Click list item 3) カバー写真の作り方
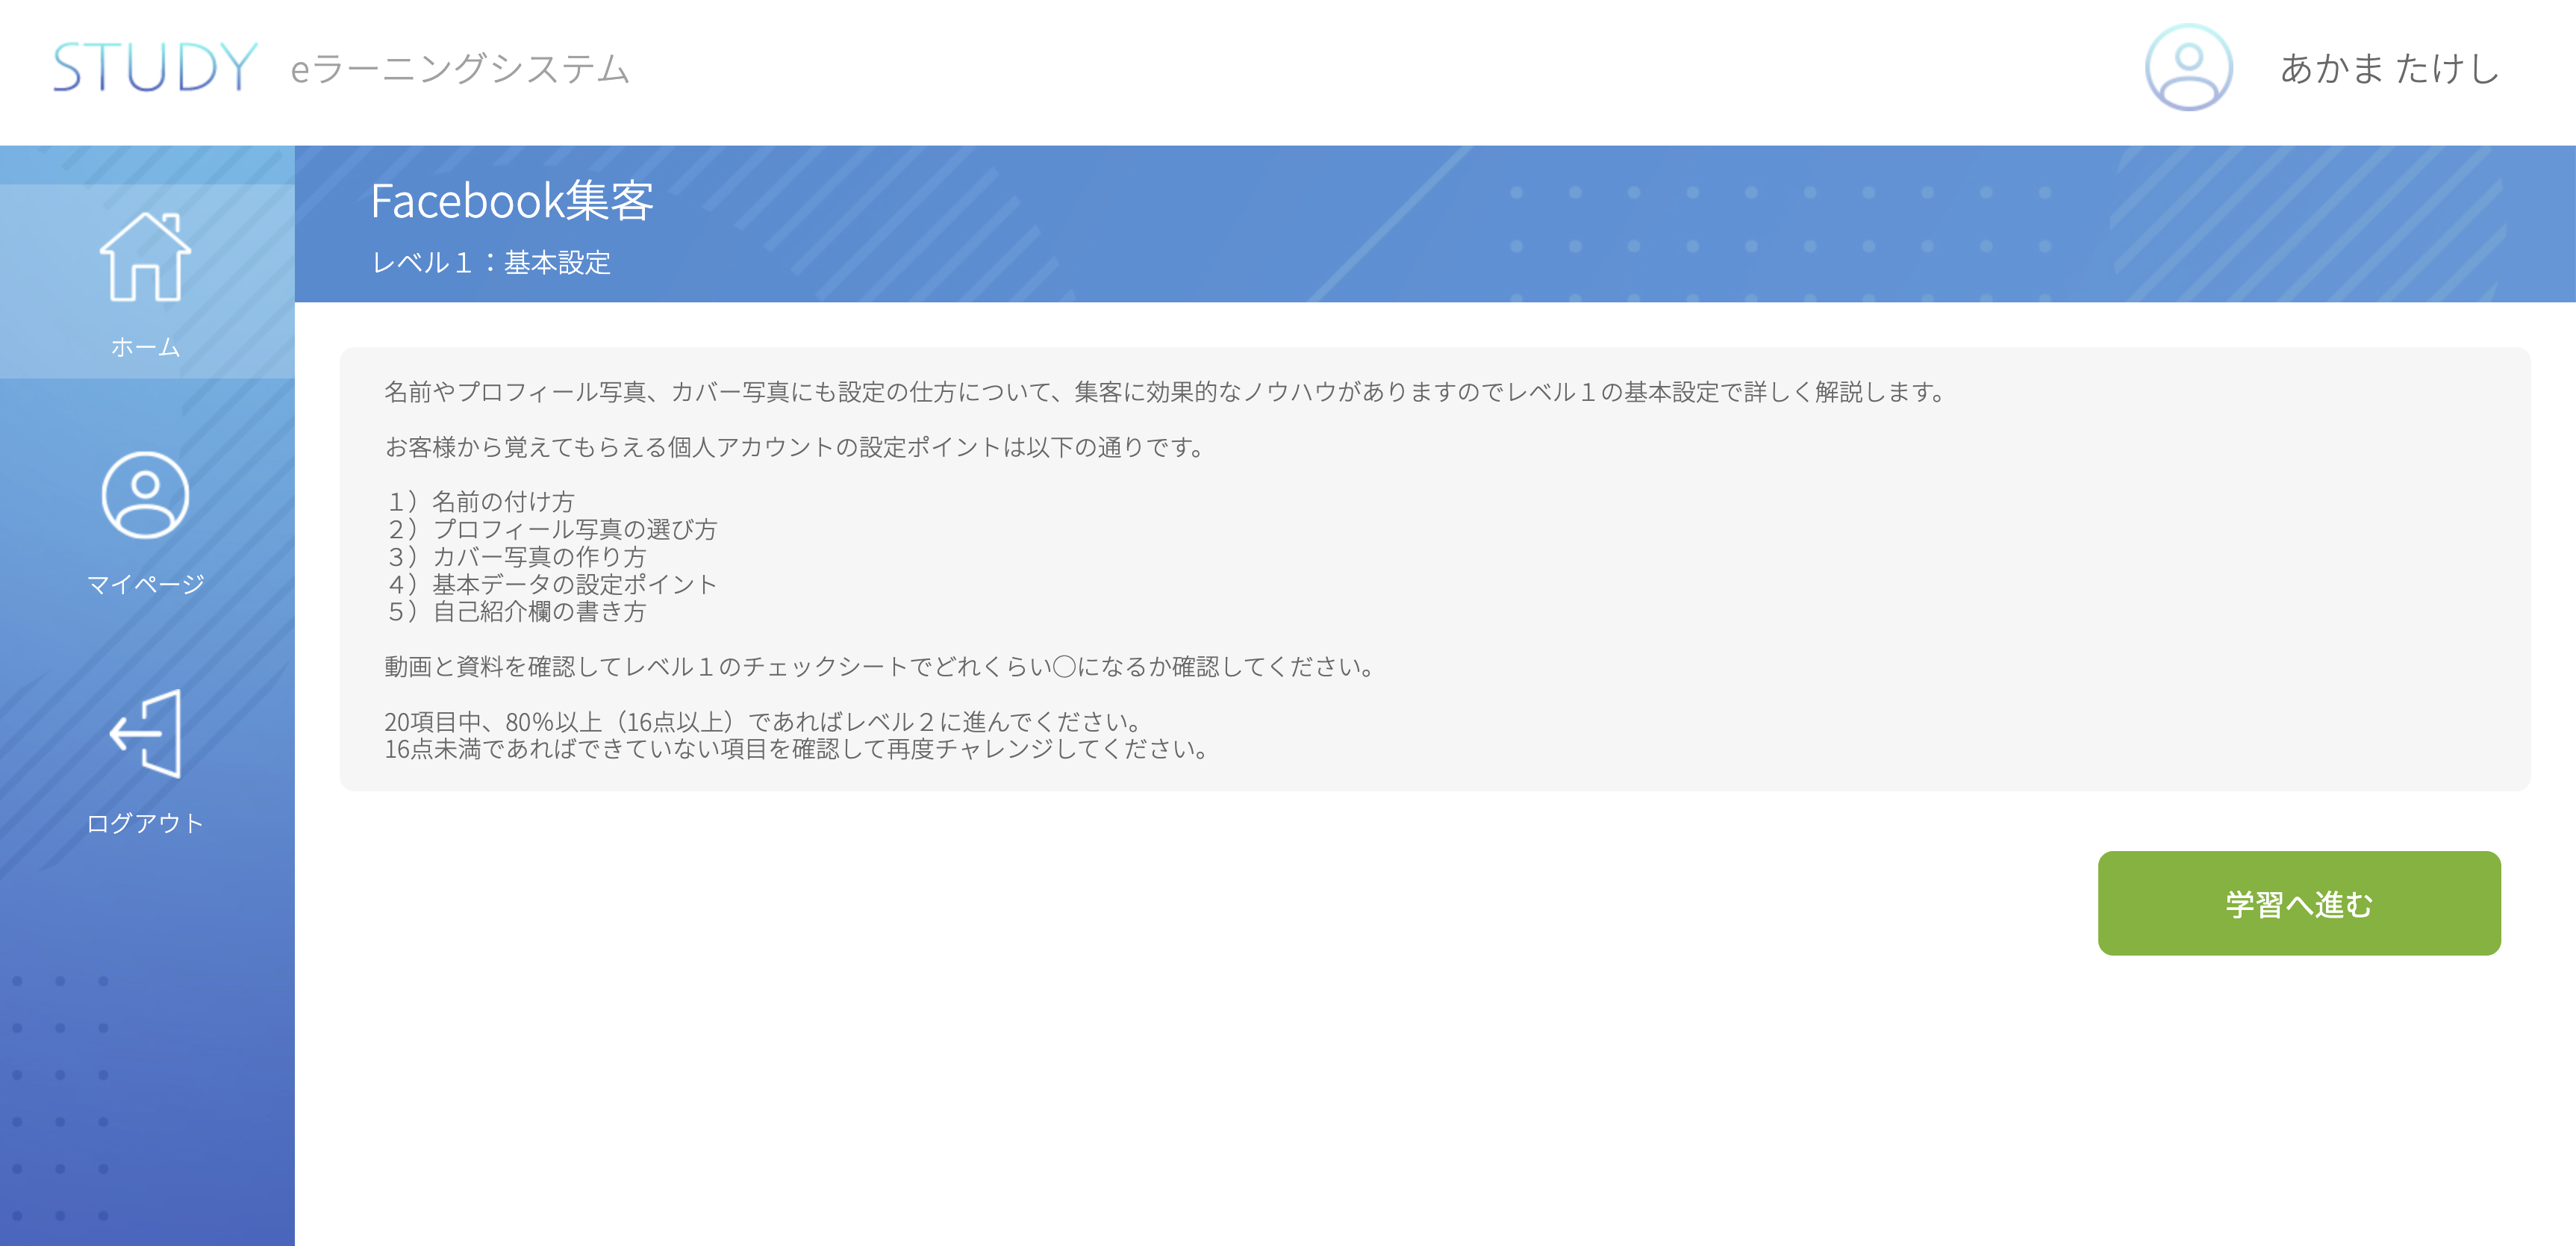 (517, 556)
